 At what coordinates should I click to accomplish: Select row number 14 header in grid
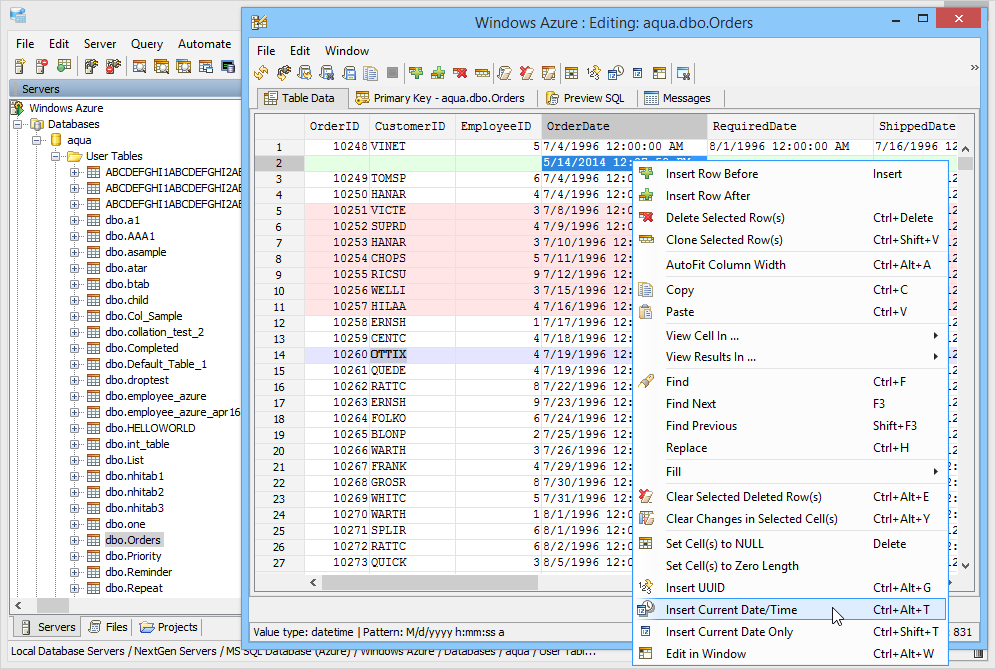[279, 355]
